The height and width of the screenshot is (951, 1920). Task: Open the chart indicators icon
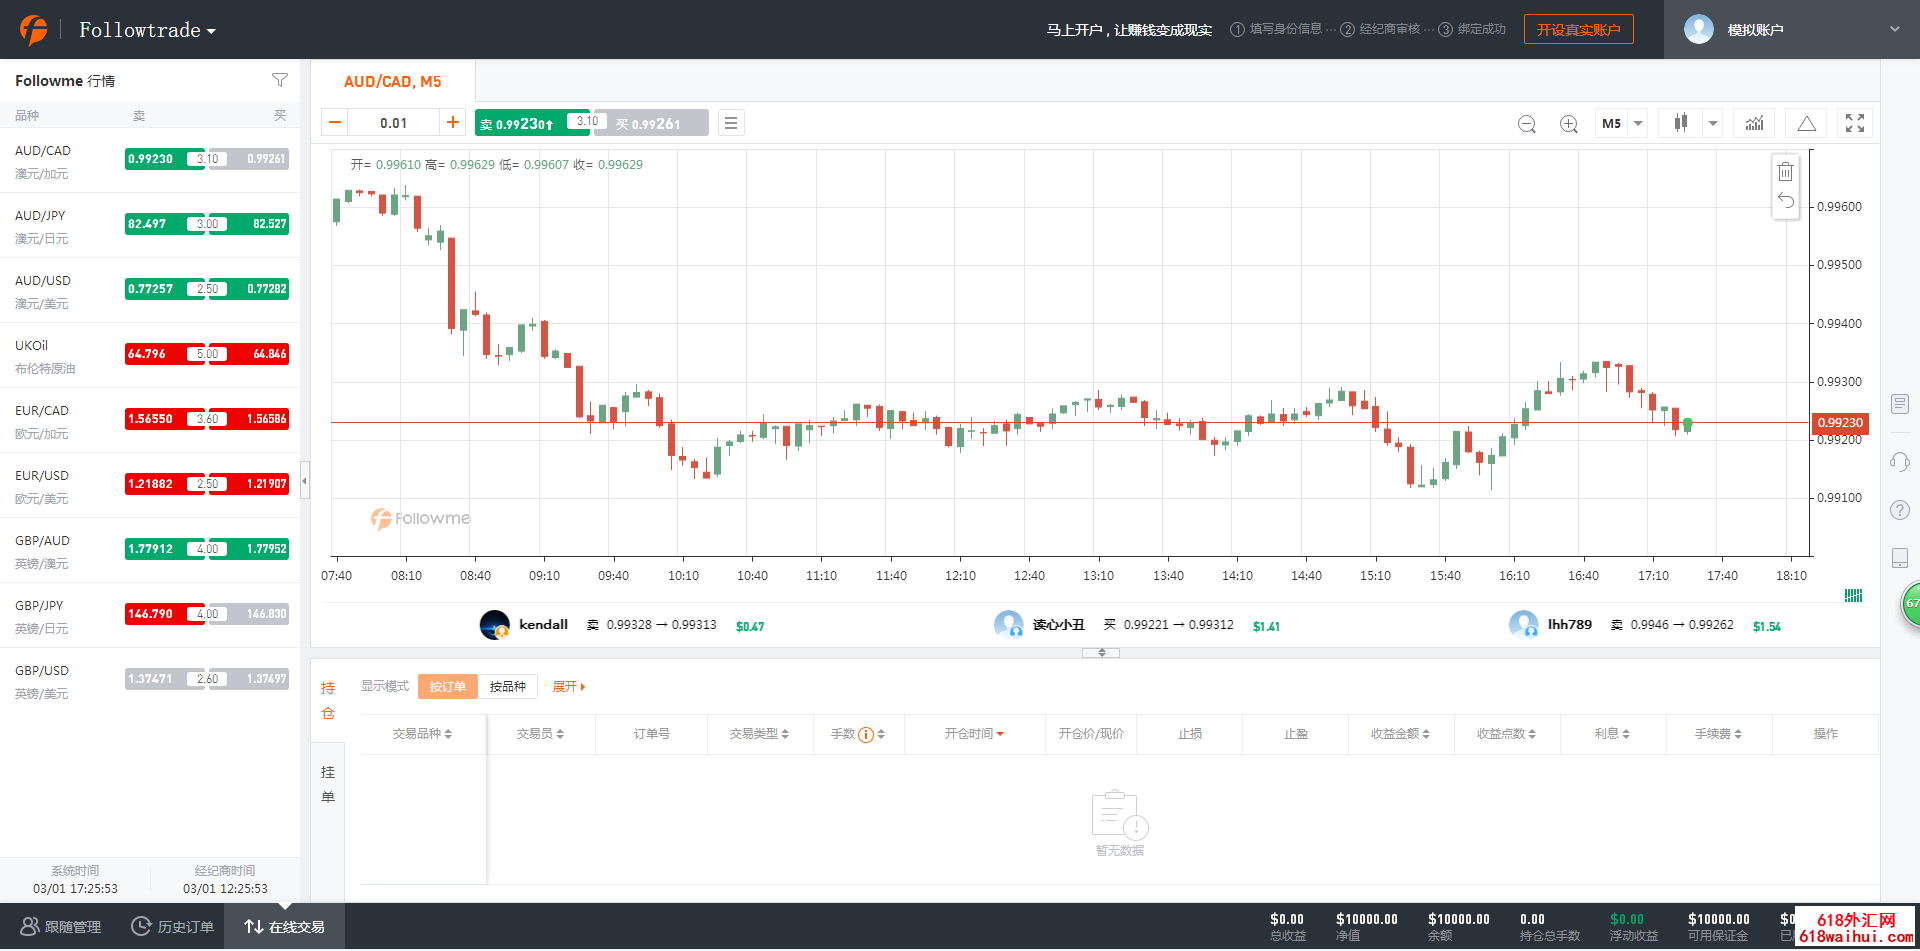click(x=1754, y=123)
